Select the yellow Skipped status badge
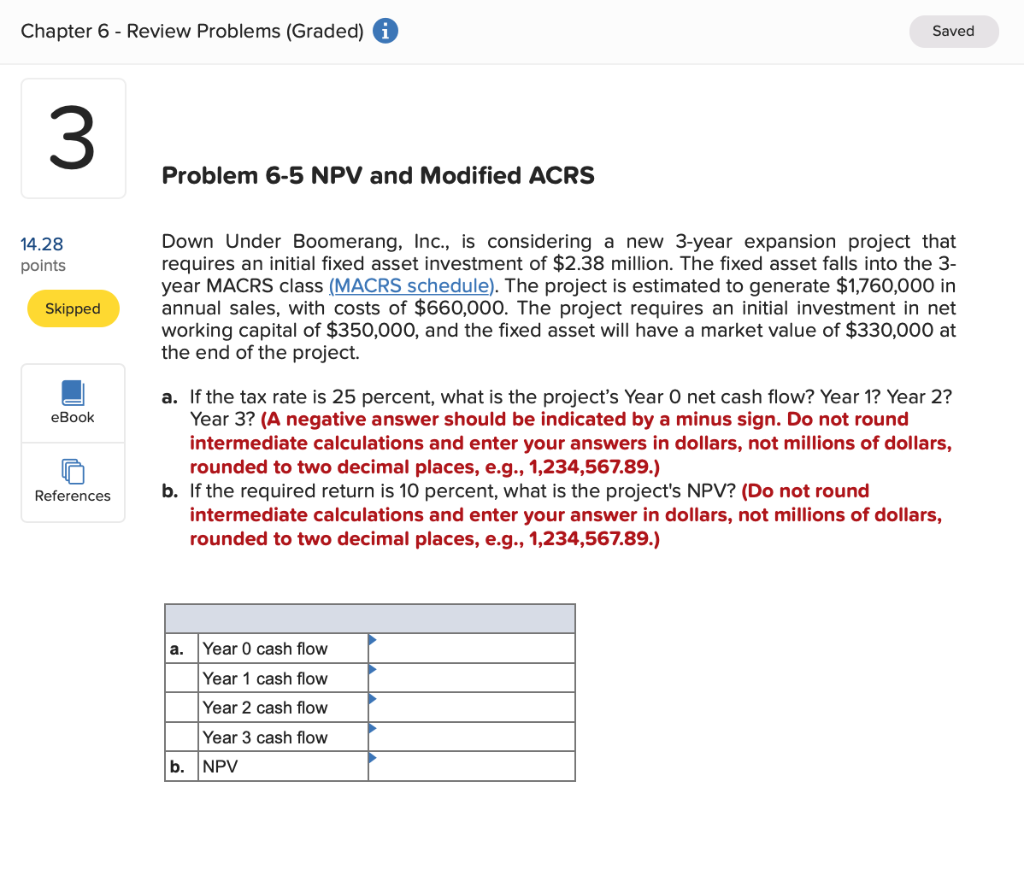 pos(72,308)
